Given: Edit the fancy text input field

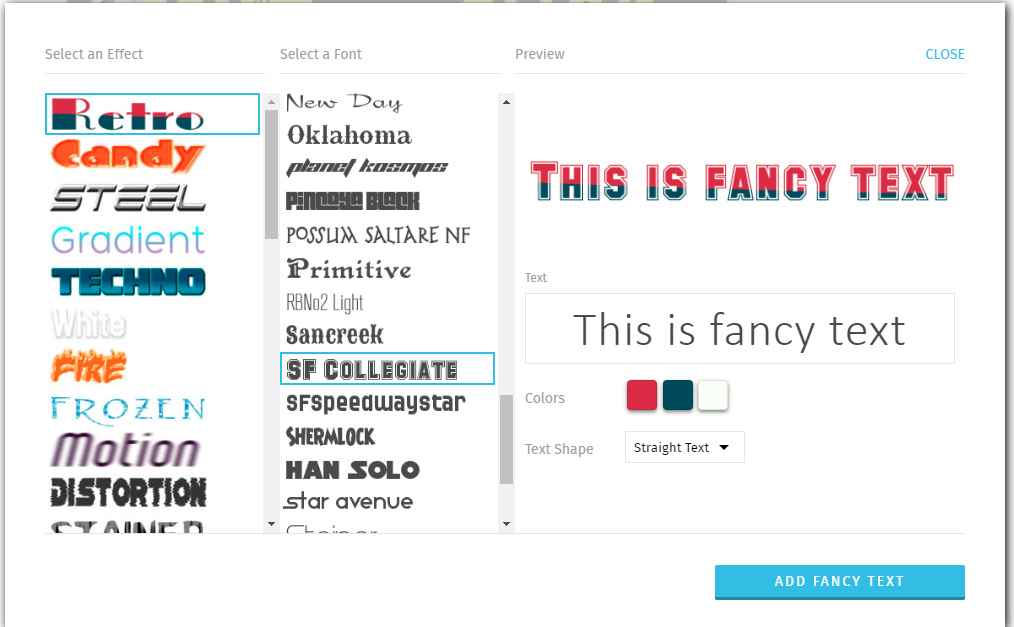Looking at the screenshot, I should coord(739,329).
